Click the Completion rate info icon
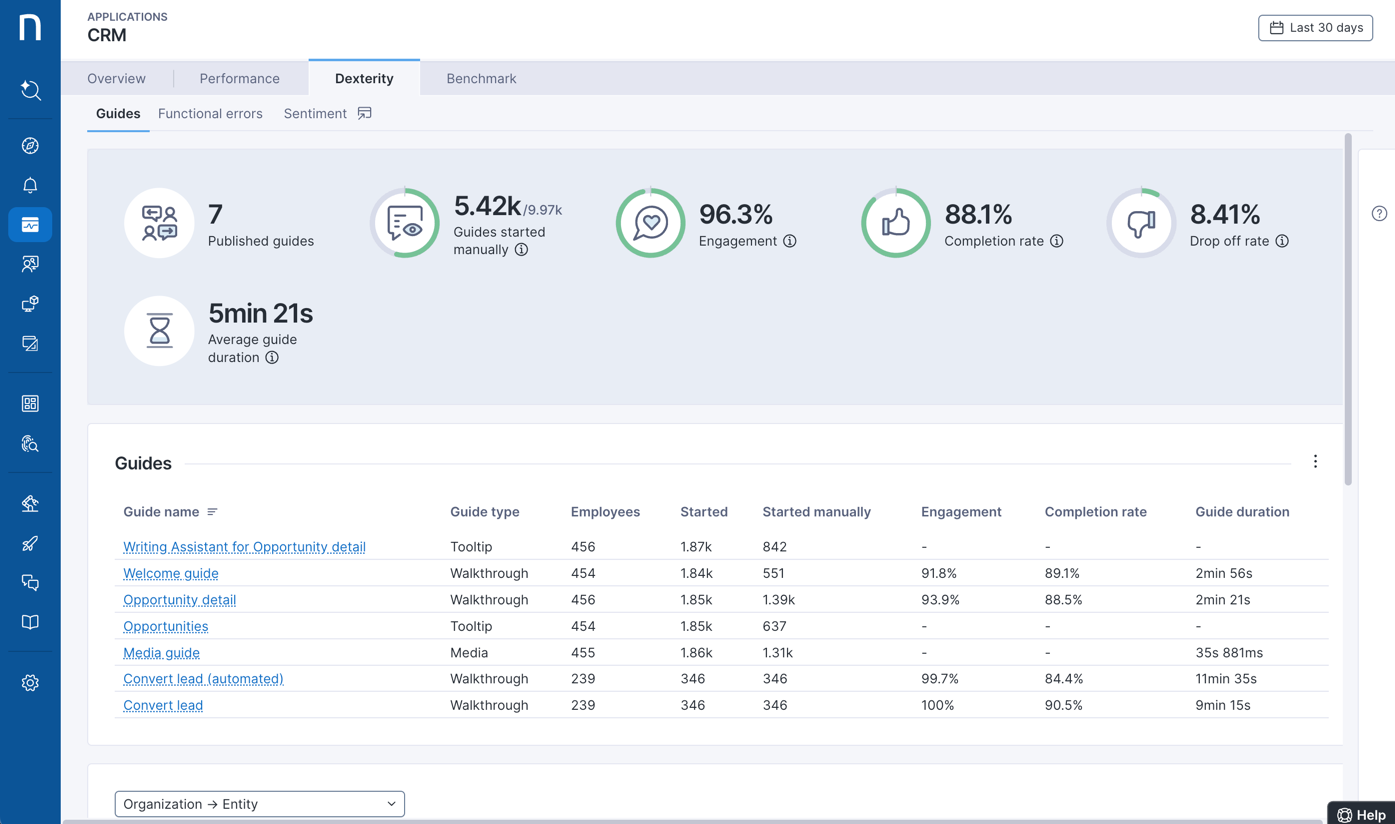Viewport: 1395px width, 824px height. [x=1057, y=241]
